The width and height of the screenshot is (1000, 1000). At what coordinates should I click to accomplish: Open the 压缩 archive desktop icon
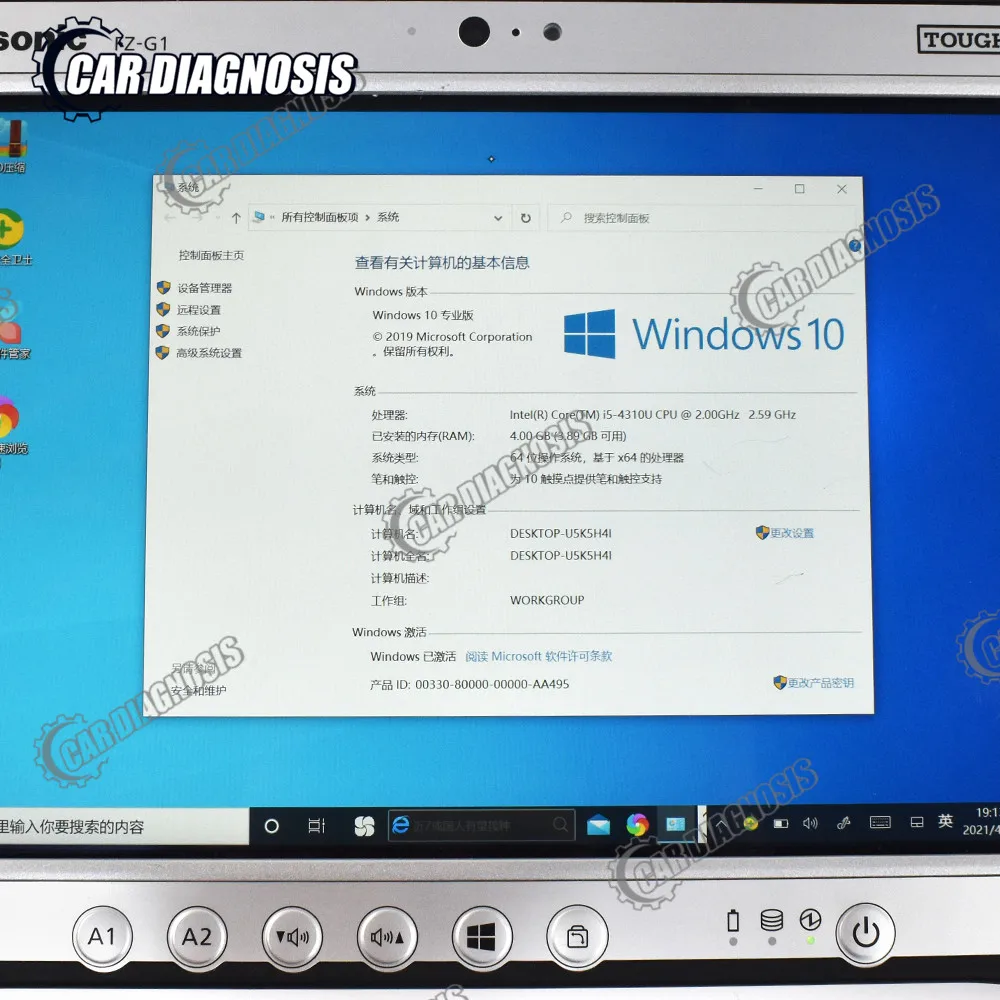13,147
